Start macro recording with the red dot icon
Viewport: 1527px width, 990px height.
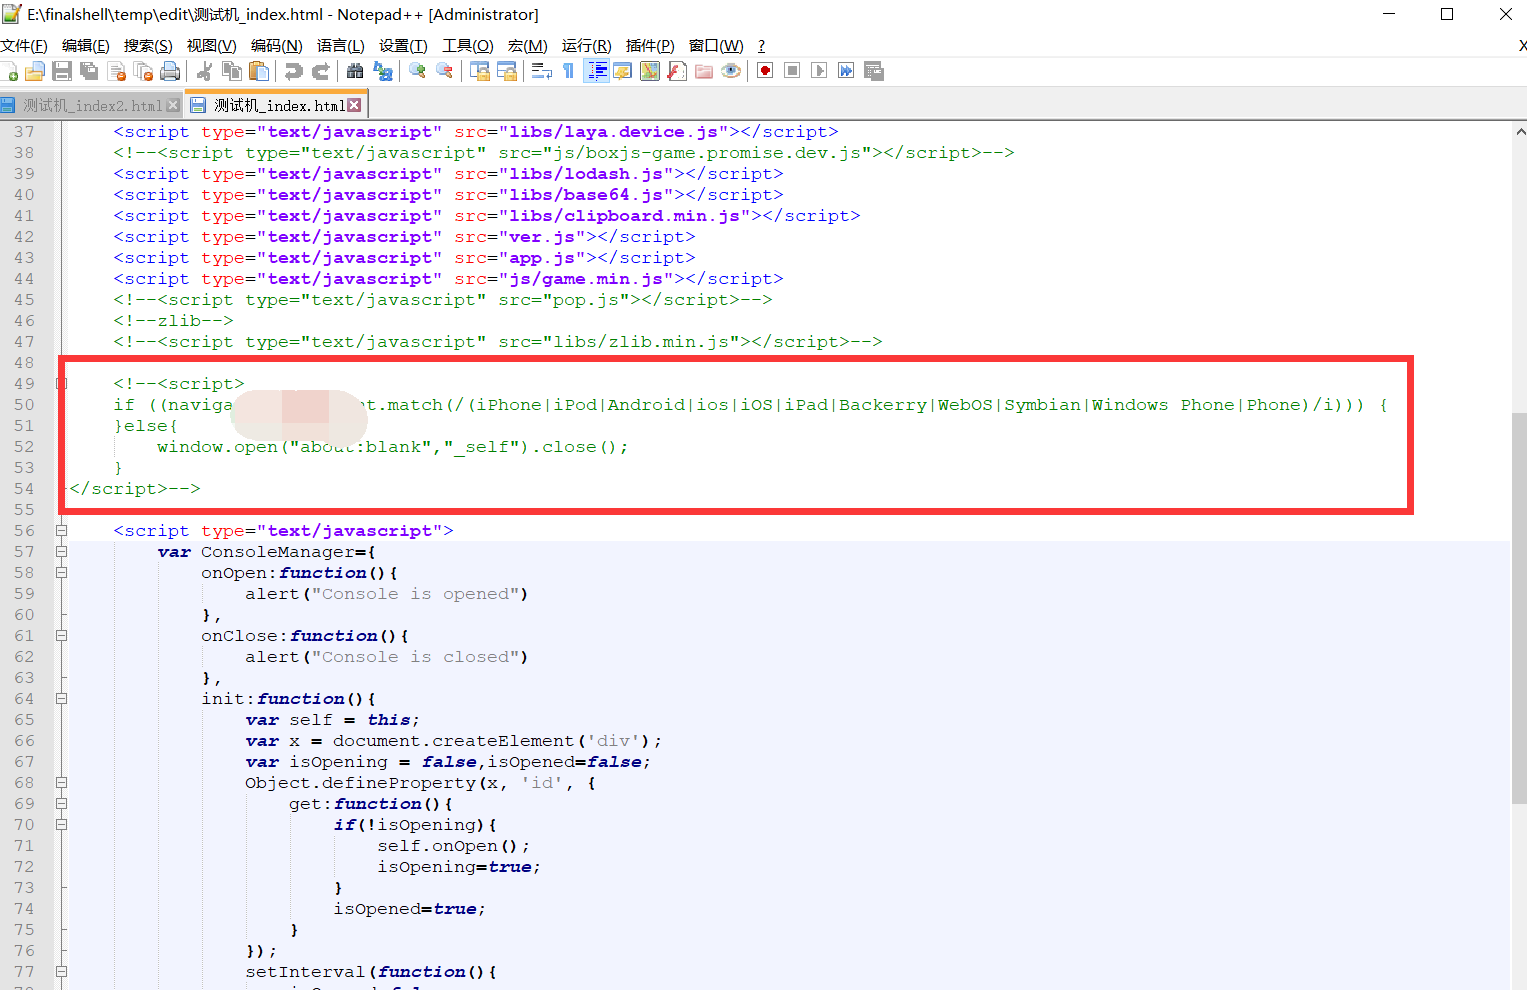[x=765, y=71]
